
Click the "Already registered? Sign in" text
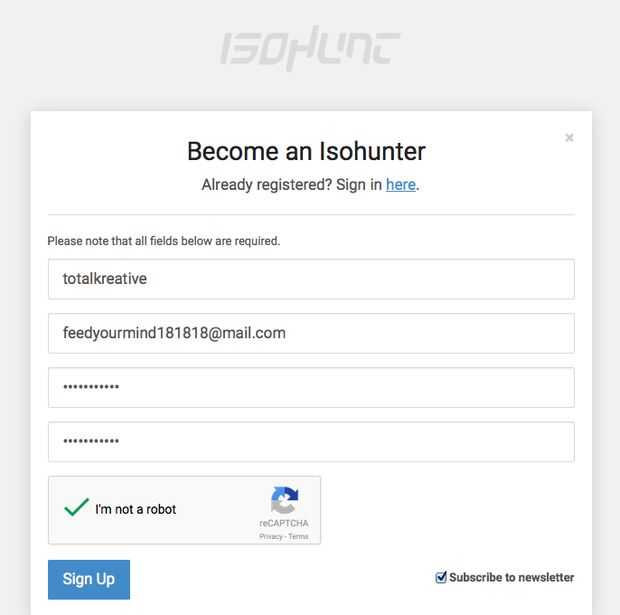(292, 184)
